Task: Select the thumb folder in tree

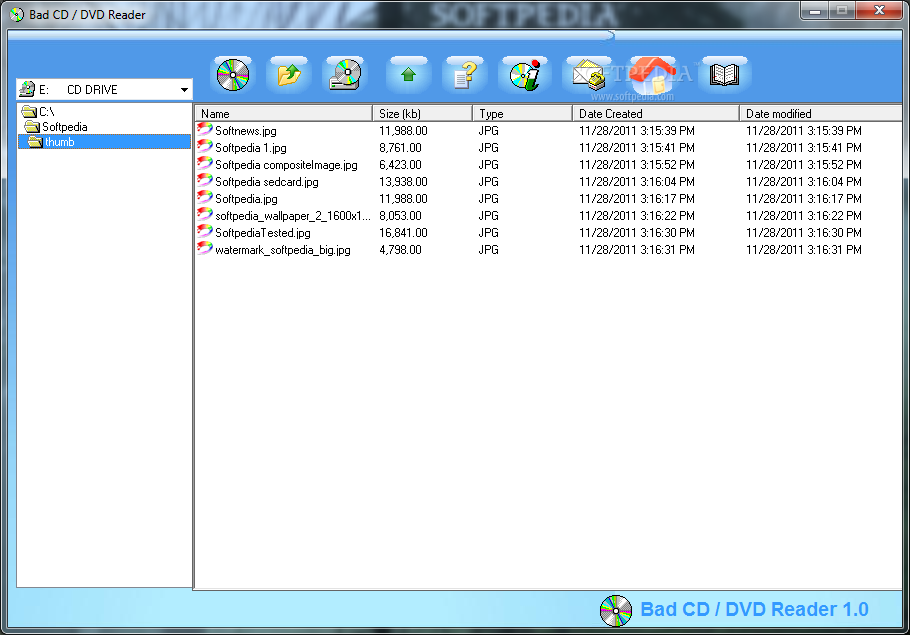Action: pos(104,142)
